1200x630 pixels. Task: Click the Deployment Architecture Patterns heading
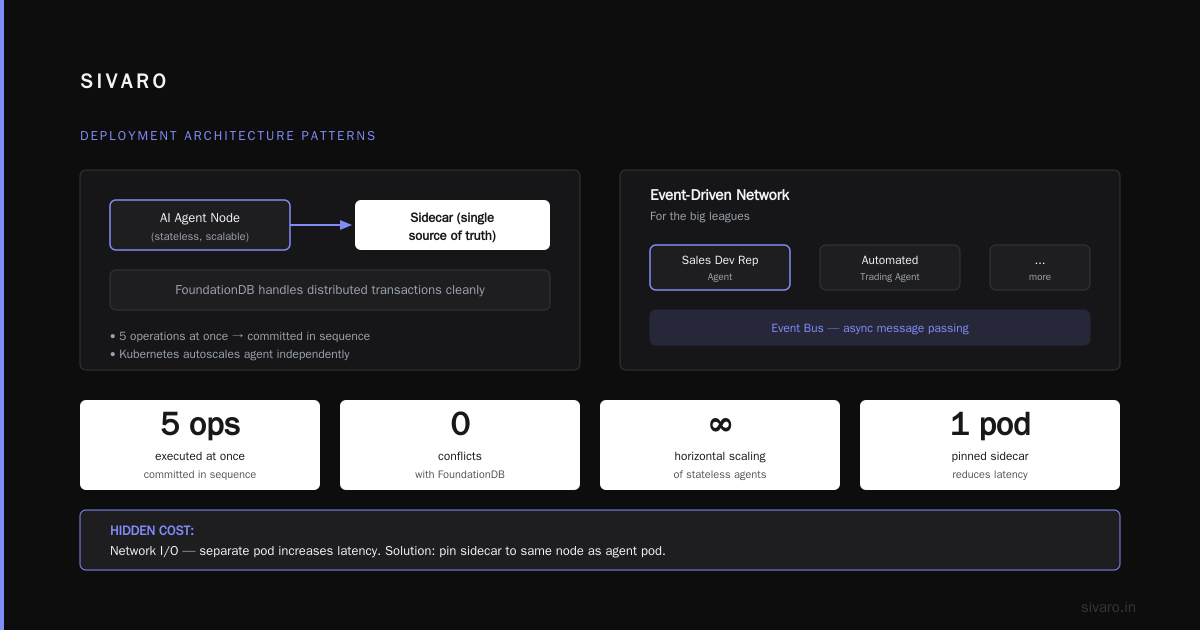[228, 136]
